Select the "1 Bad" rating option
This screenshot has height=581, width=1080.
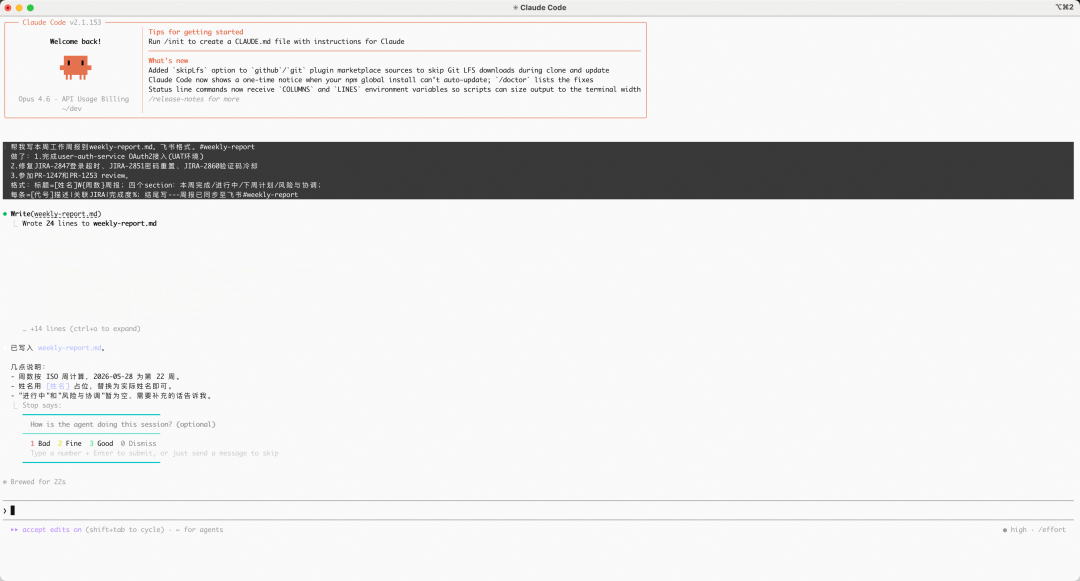40,443
